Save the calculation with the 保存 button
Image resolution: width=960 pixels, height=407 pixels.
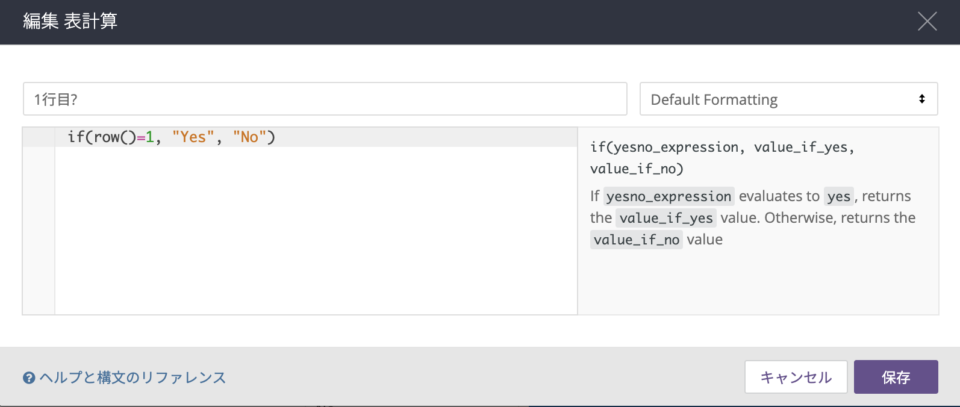click(x=896, y=377)
